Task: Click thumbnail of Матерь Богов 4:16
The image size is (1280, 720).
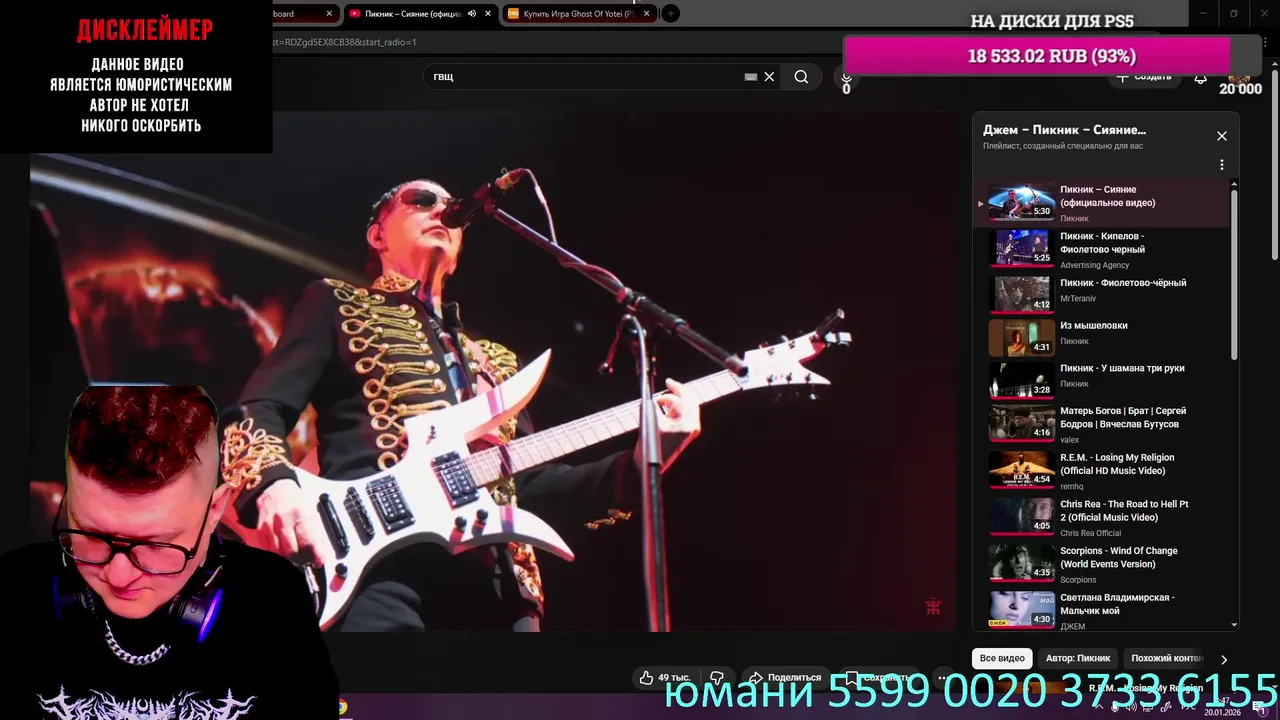Action: tap(1021, 423)
